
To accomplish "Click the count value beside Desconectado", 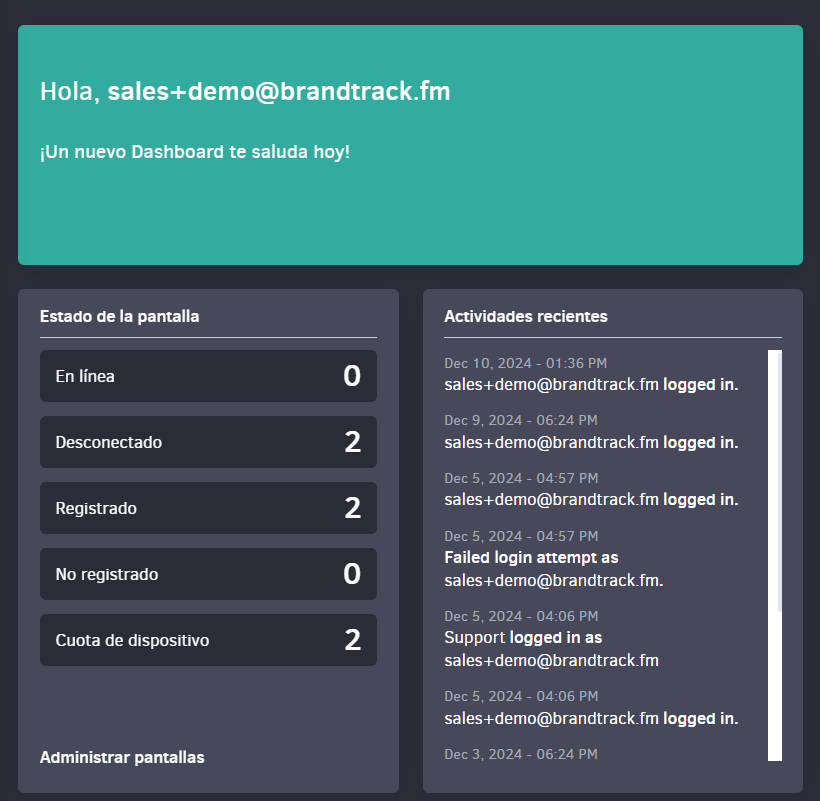I will [x=352, y=442].
